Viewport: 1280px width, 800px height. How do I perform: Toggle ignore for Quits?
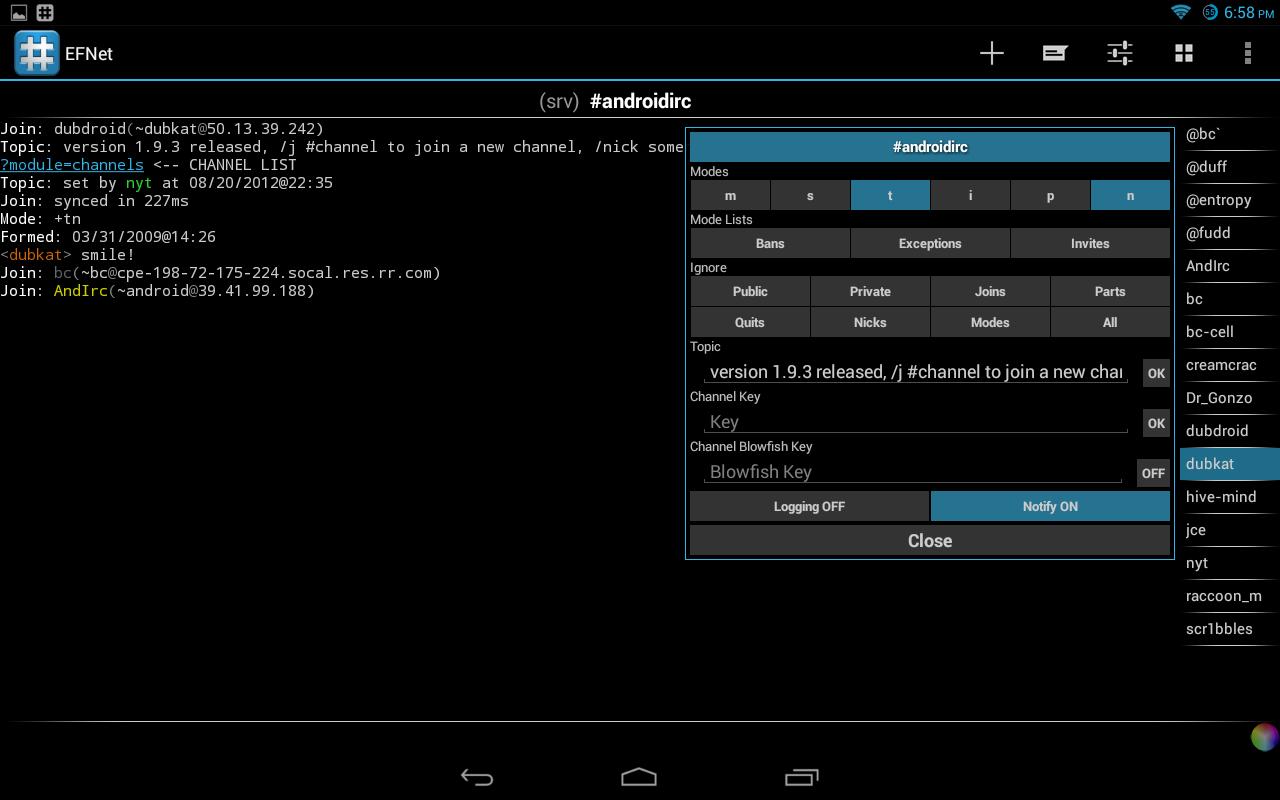tap(750, 322)
